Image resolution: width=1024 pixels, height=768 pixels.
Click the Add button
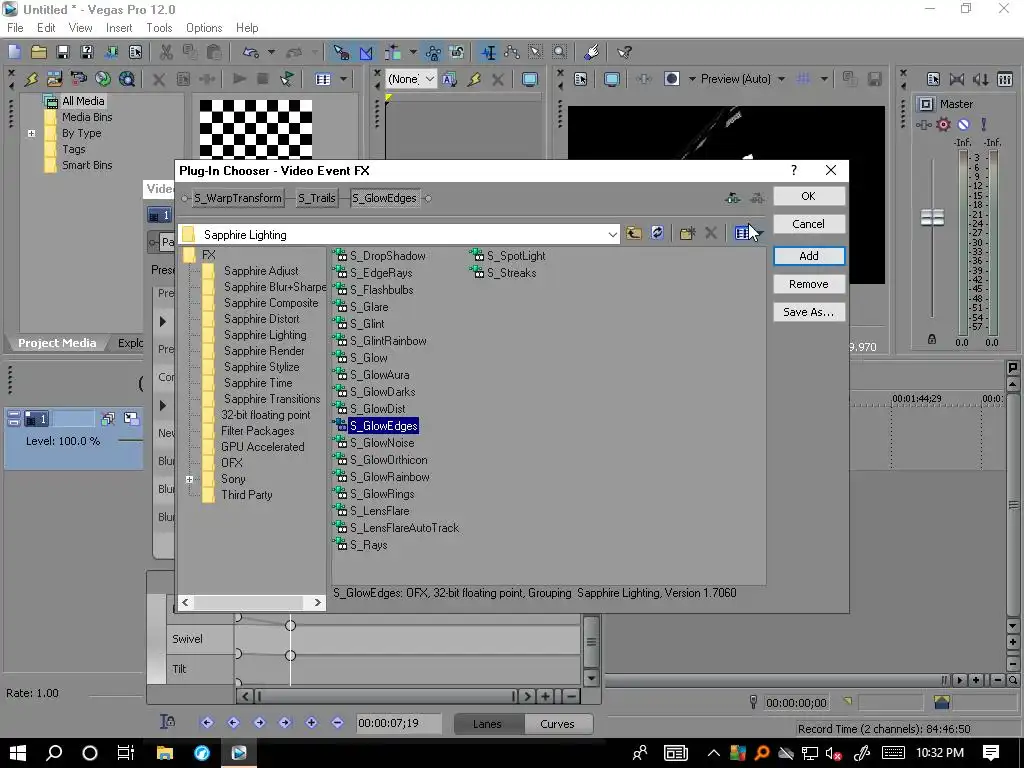(x=808, y=256)
